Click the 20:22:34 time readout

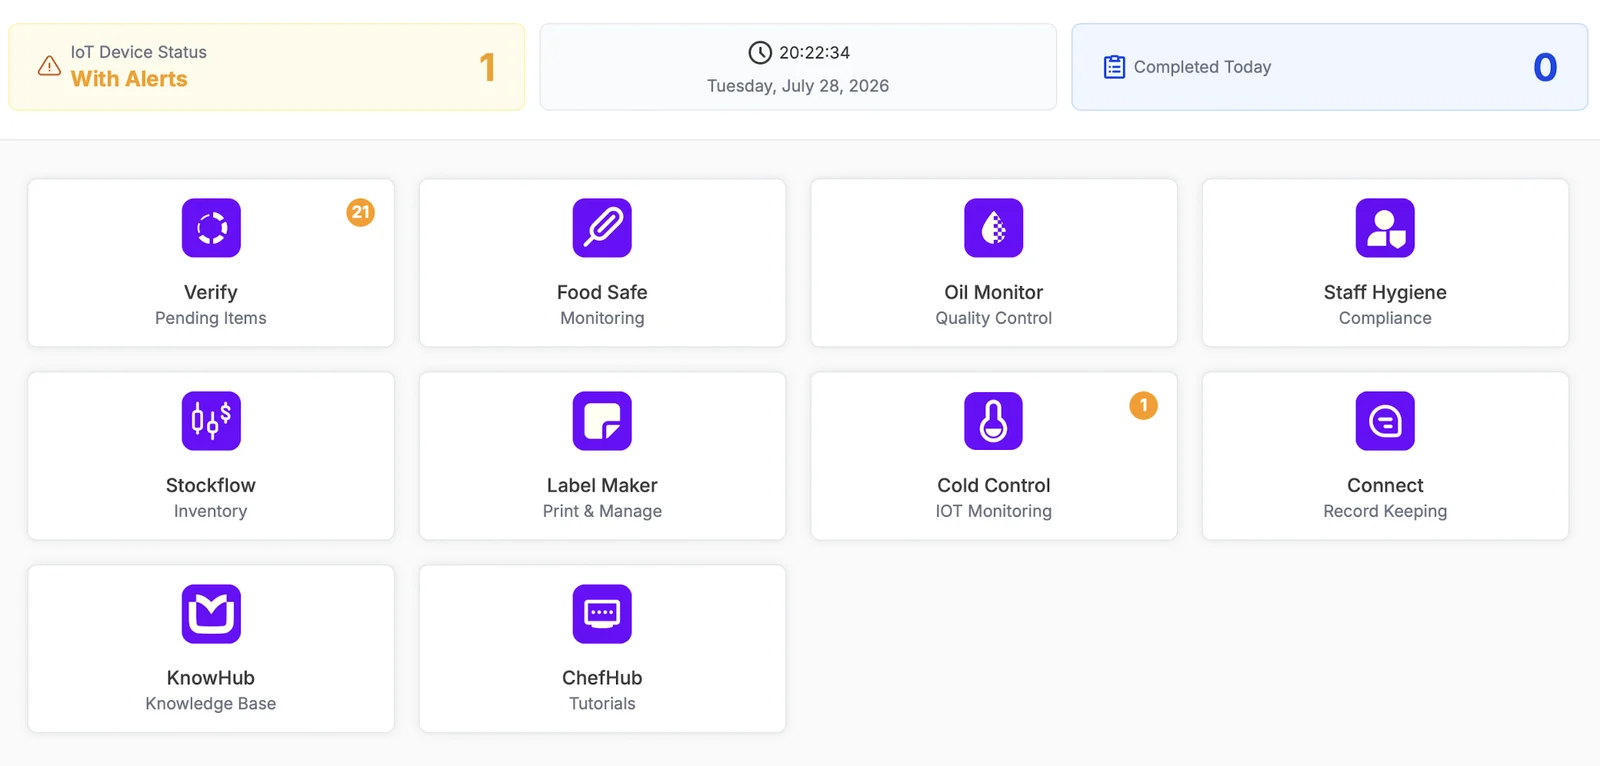tap(815, 52)
